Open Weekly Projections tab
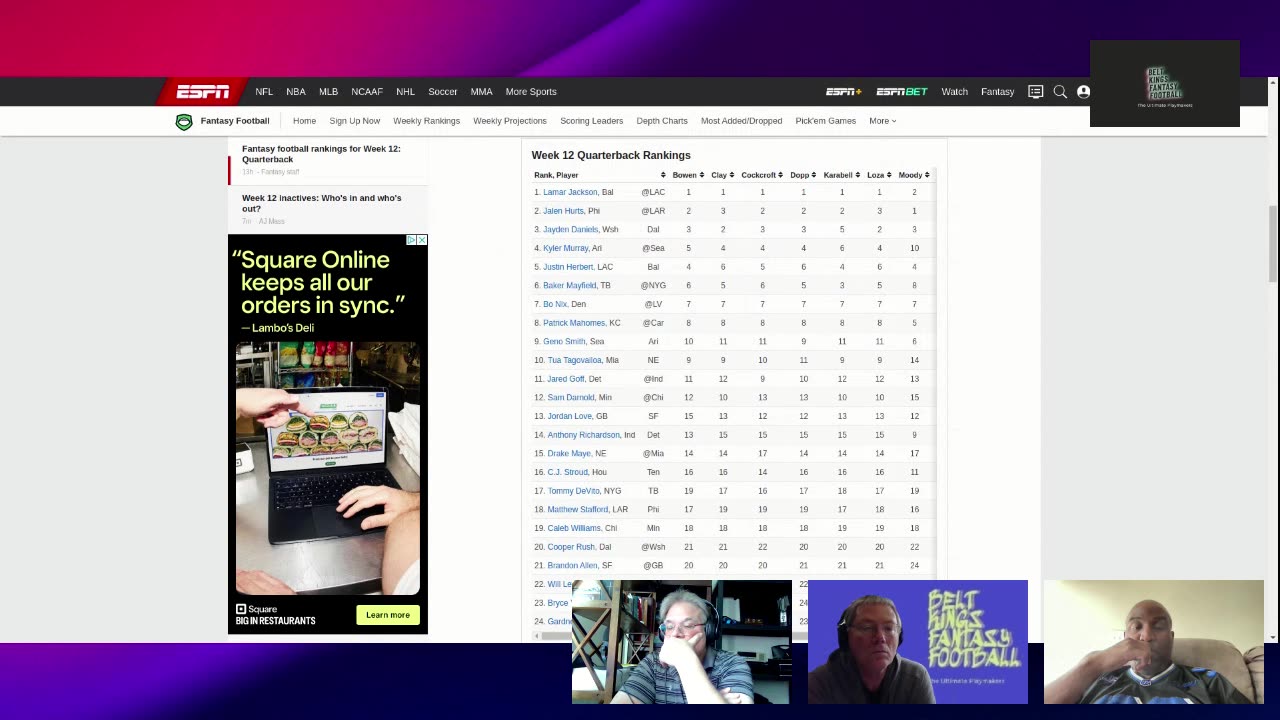This screenshot has width=1280, height=720. tap(510, 121)
